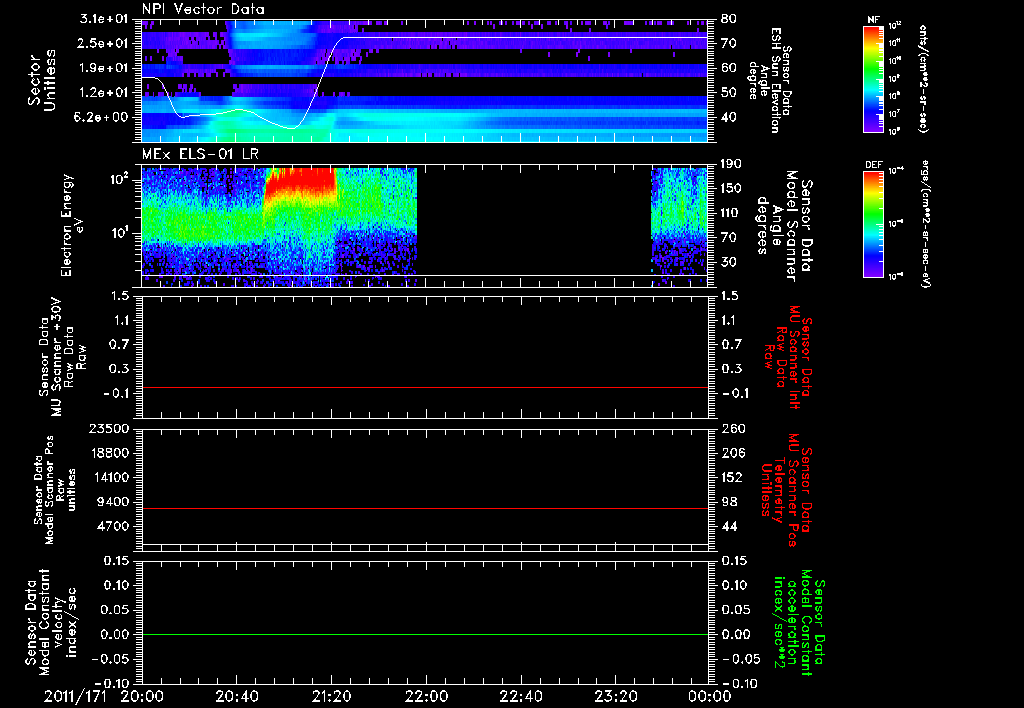Click the green constant velocity line
Viewport: 1024px width, 708px height.
[x=424, y=634]
